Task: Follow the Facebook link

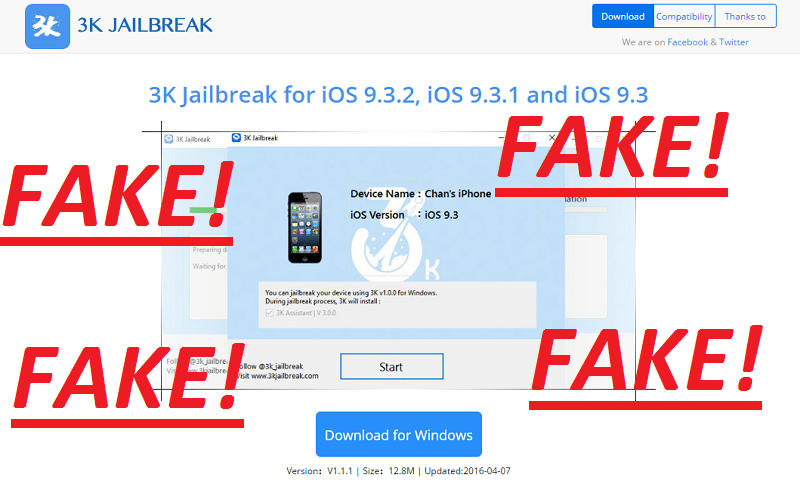Action: 687,42
